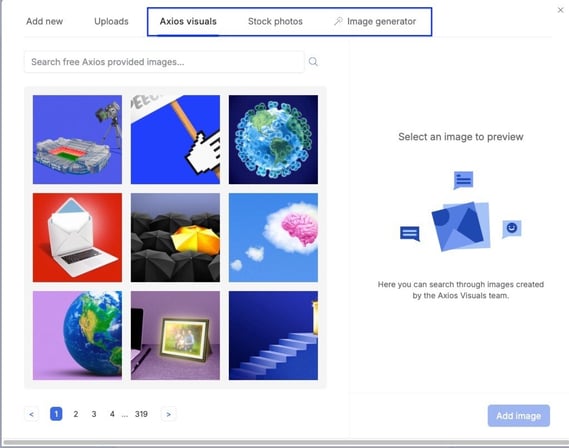This screenshot has height=448, width=569.
Task: Select the envelope laptop on red image
Action: tap(77, 238)
